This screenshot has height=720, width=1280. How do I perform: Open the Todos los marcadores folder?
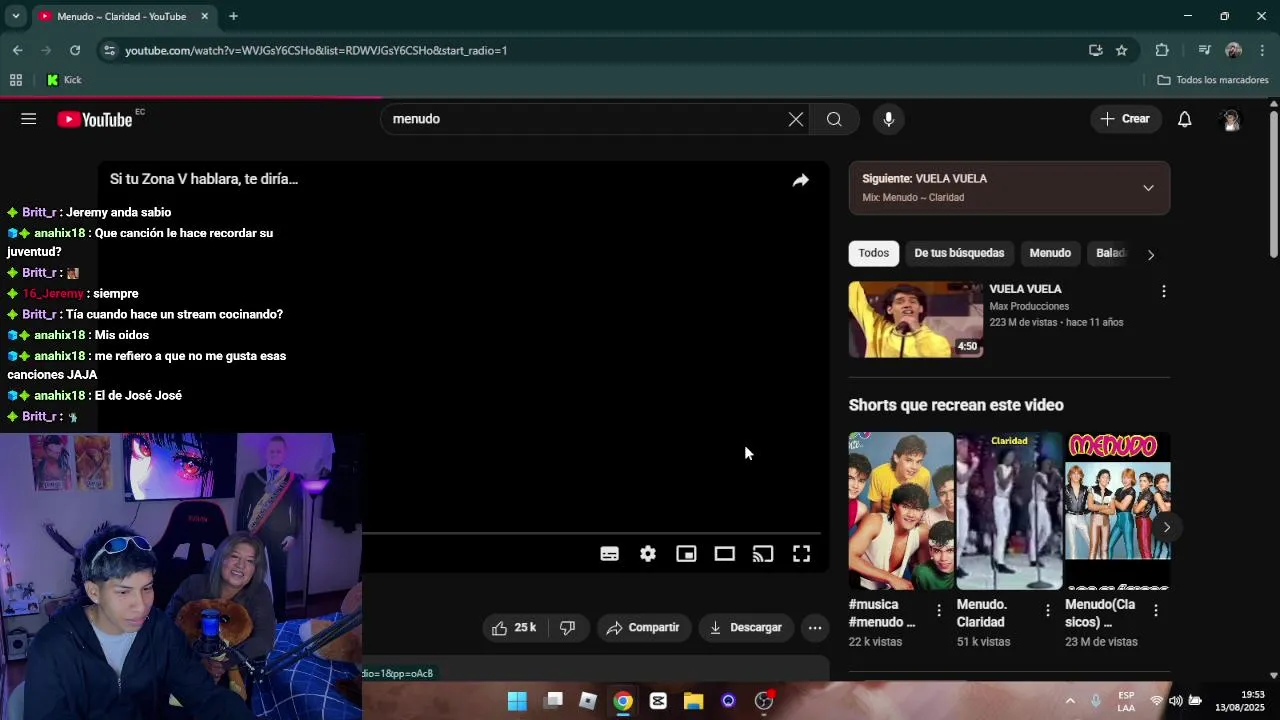point(1213,80)
